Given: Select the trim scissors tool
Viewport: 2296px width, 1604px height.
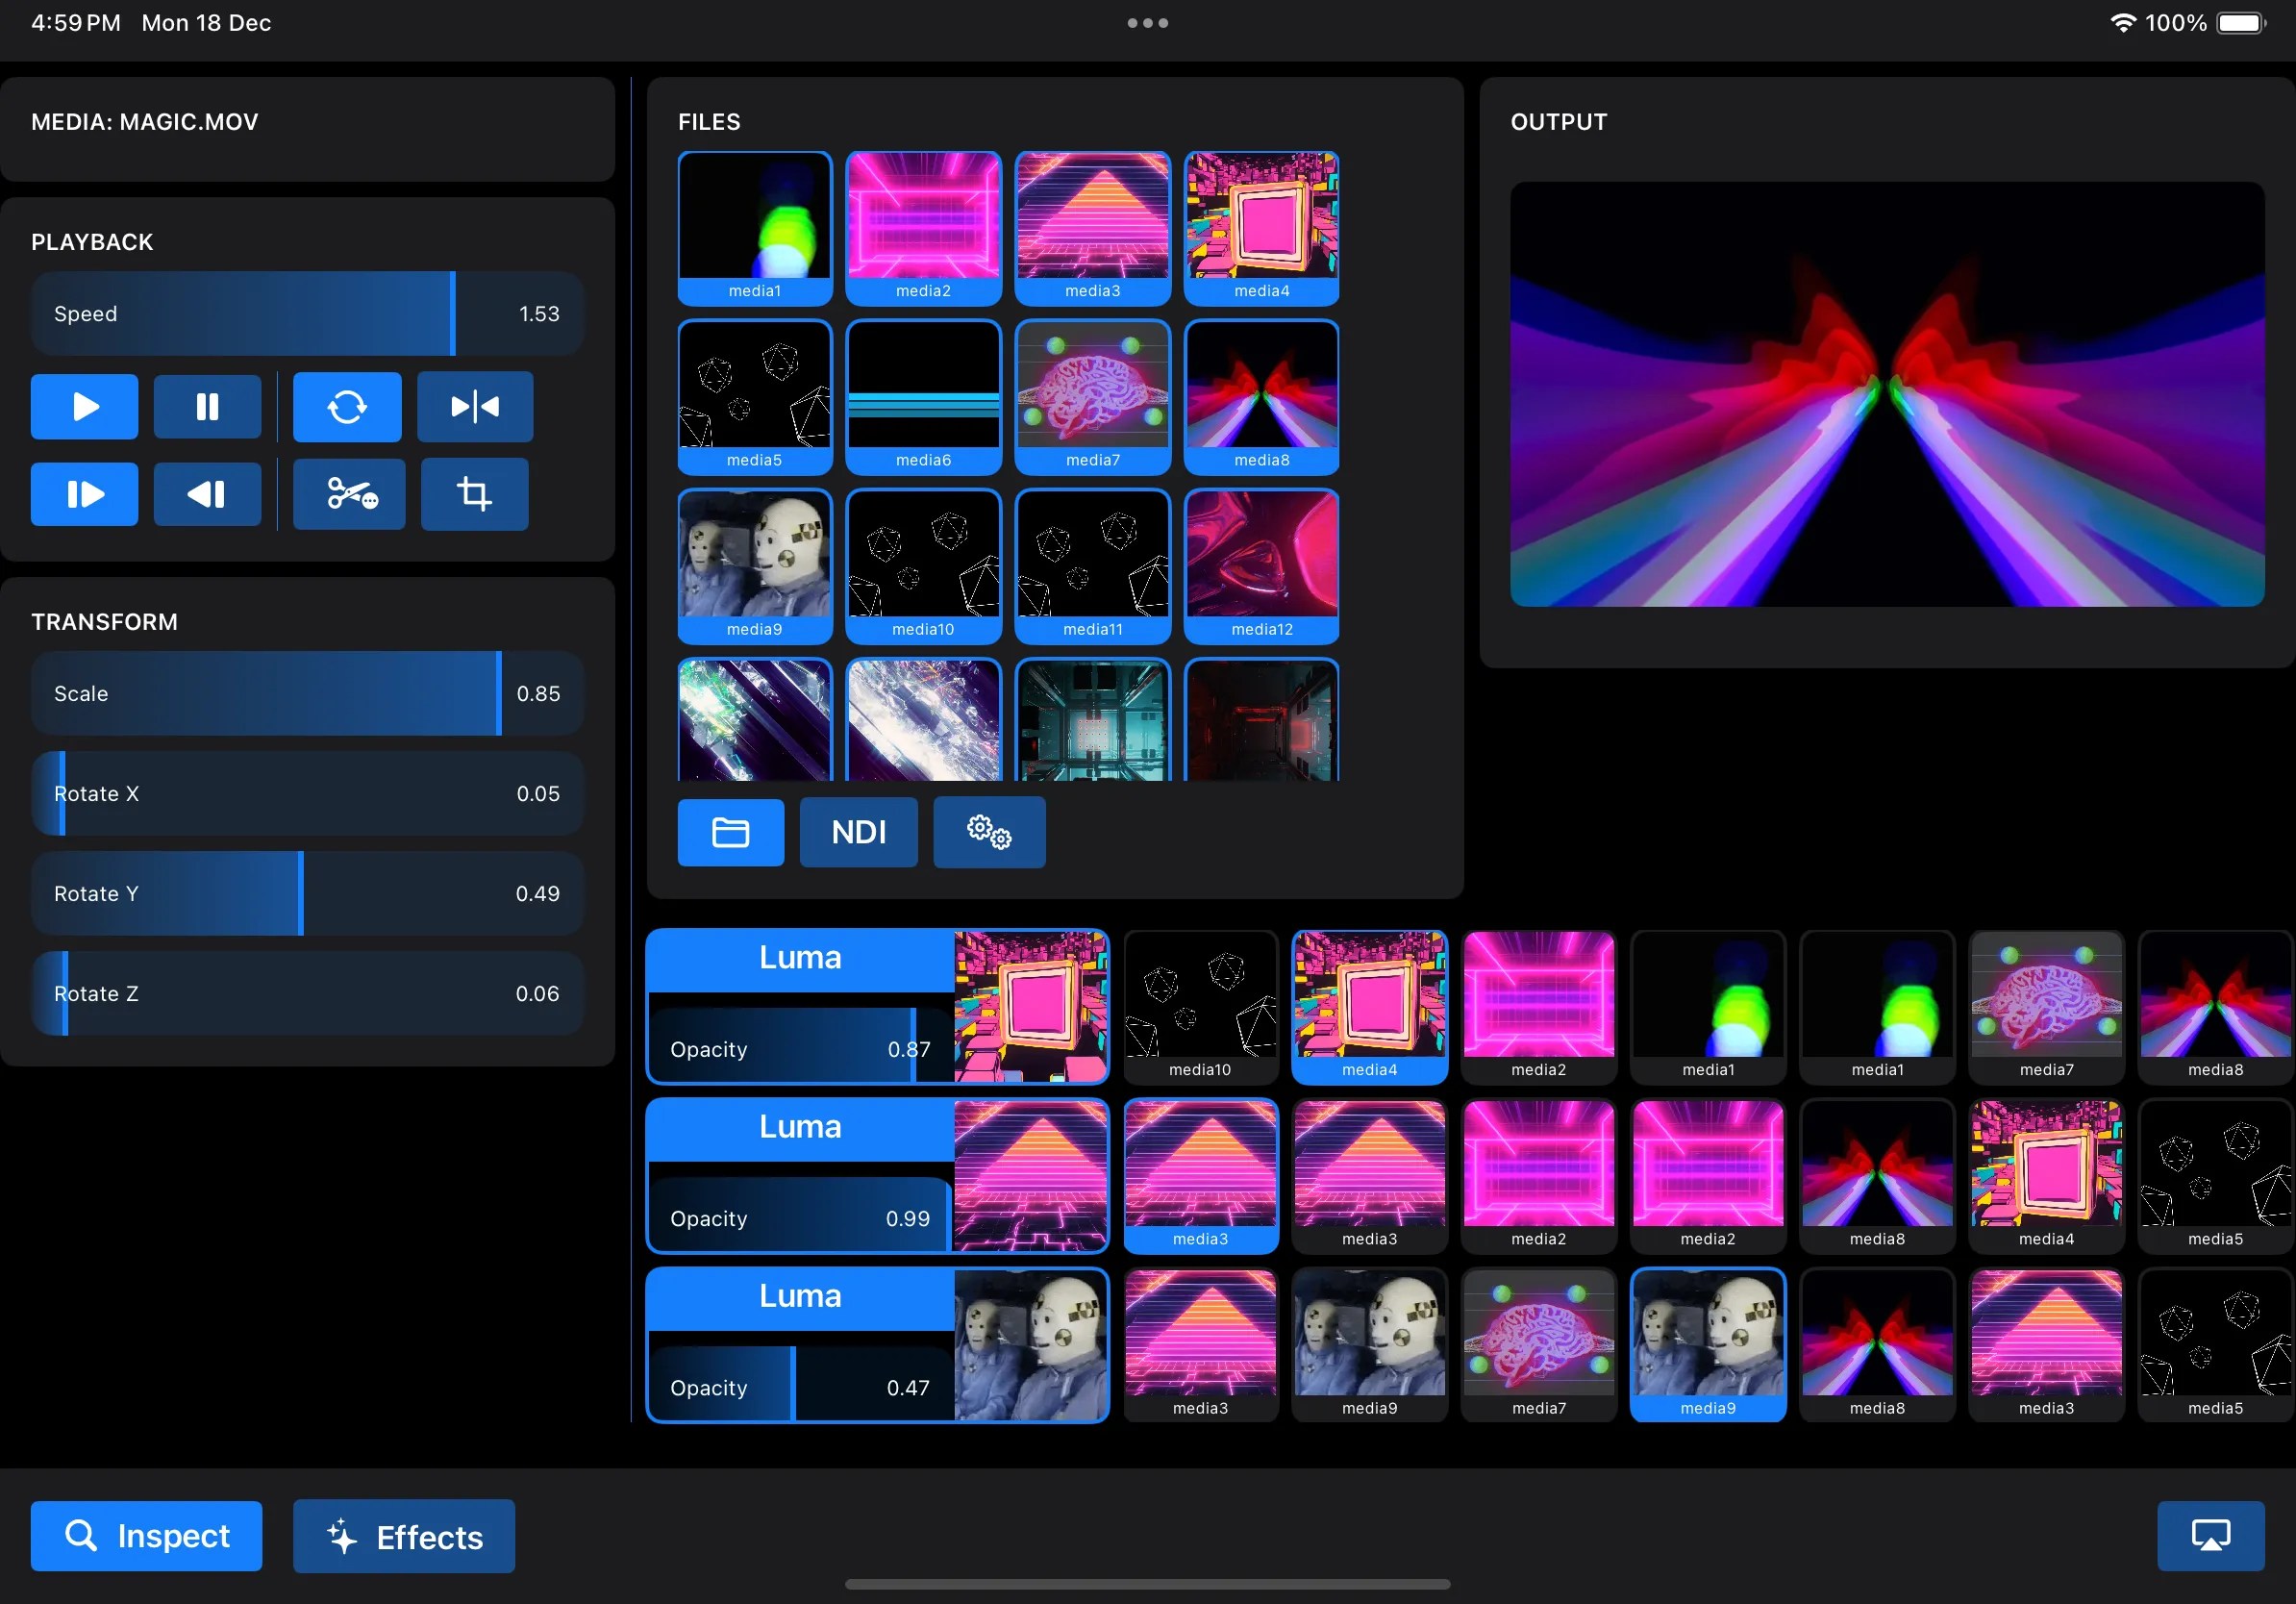Looking at the screenshot, I should pos(347,494).
